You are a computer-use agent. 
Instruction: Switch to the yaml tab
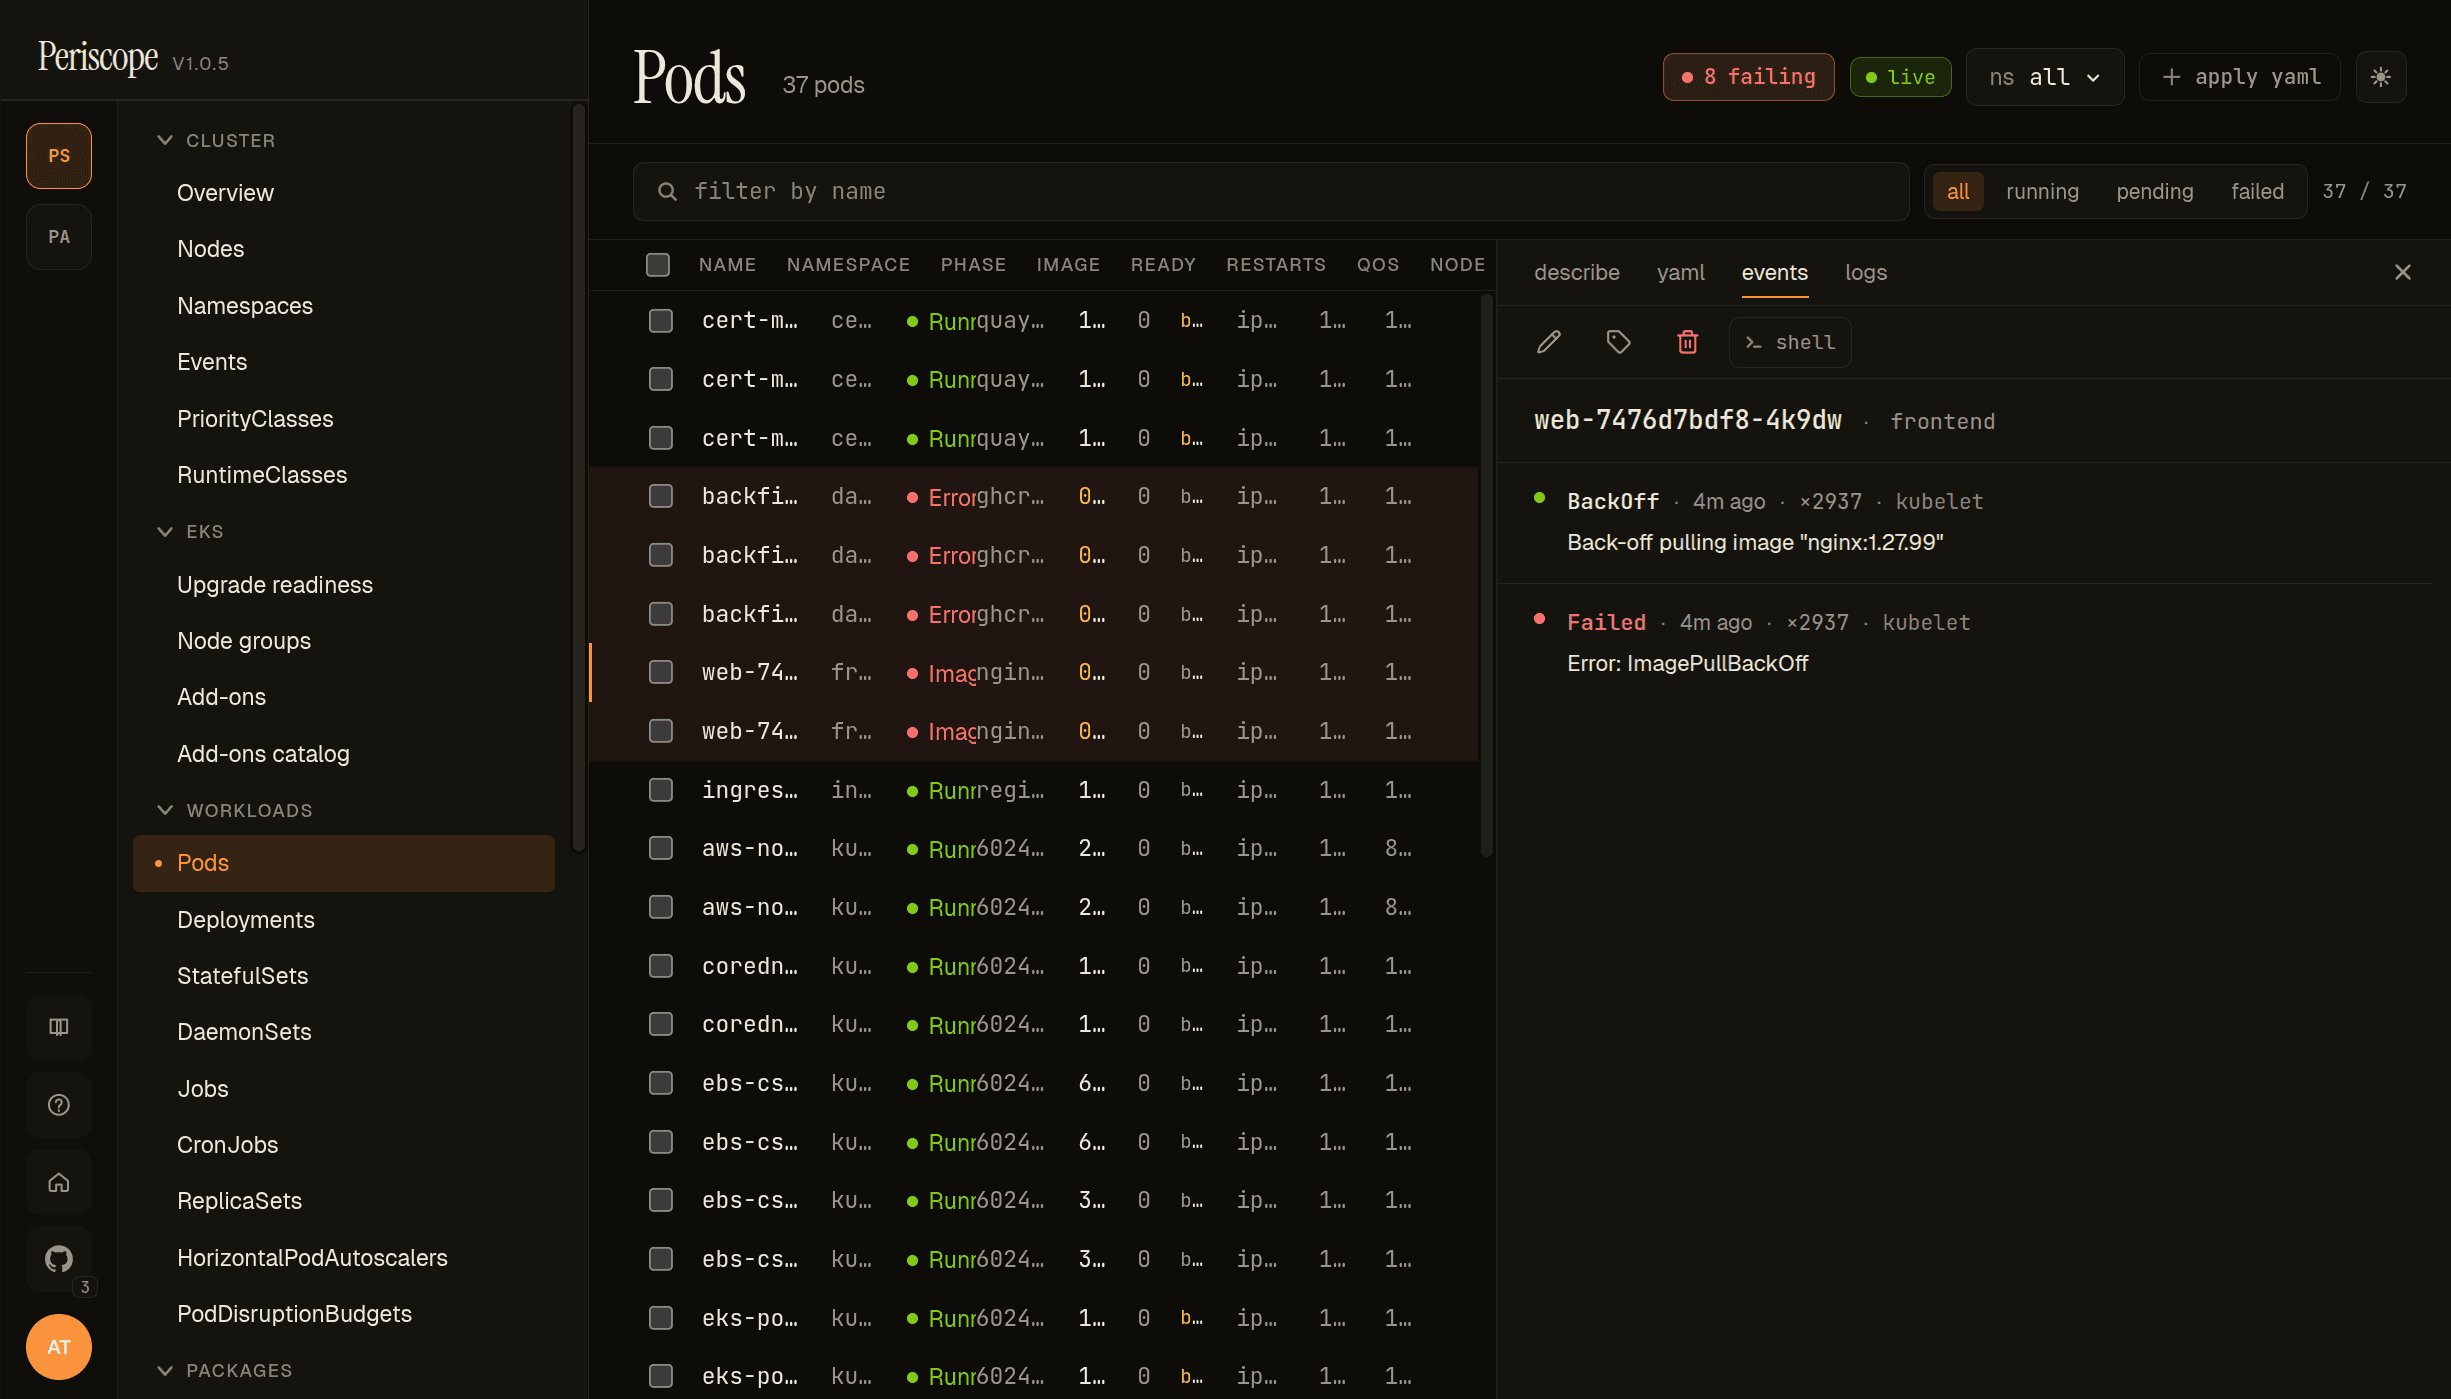(x=1681, y=272)
